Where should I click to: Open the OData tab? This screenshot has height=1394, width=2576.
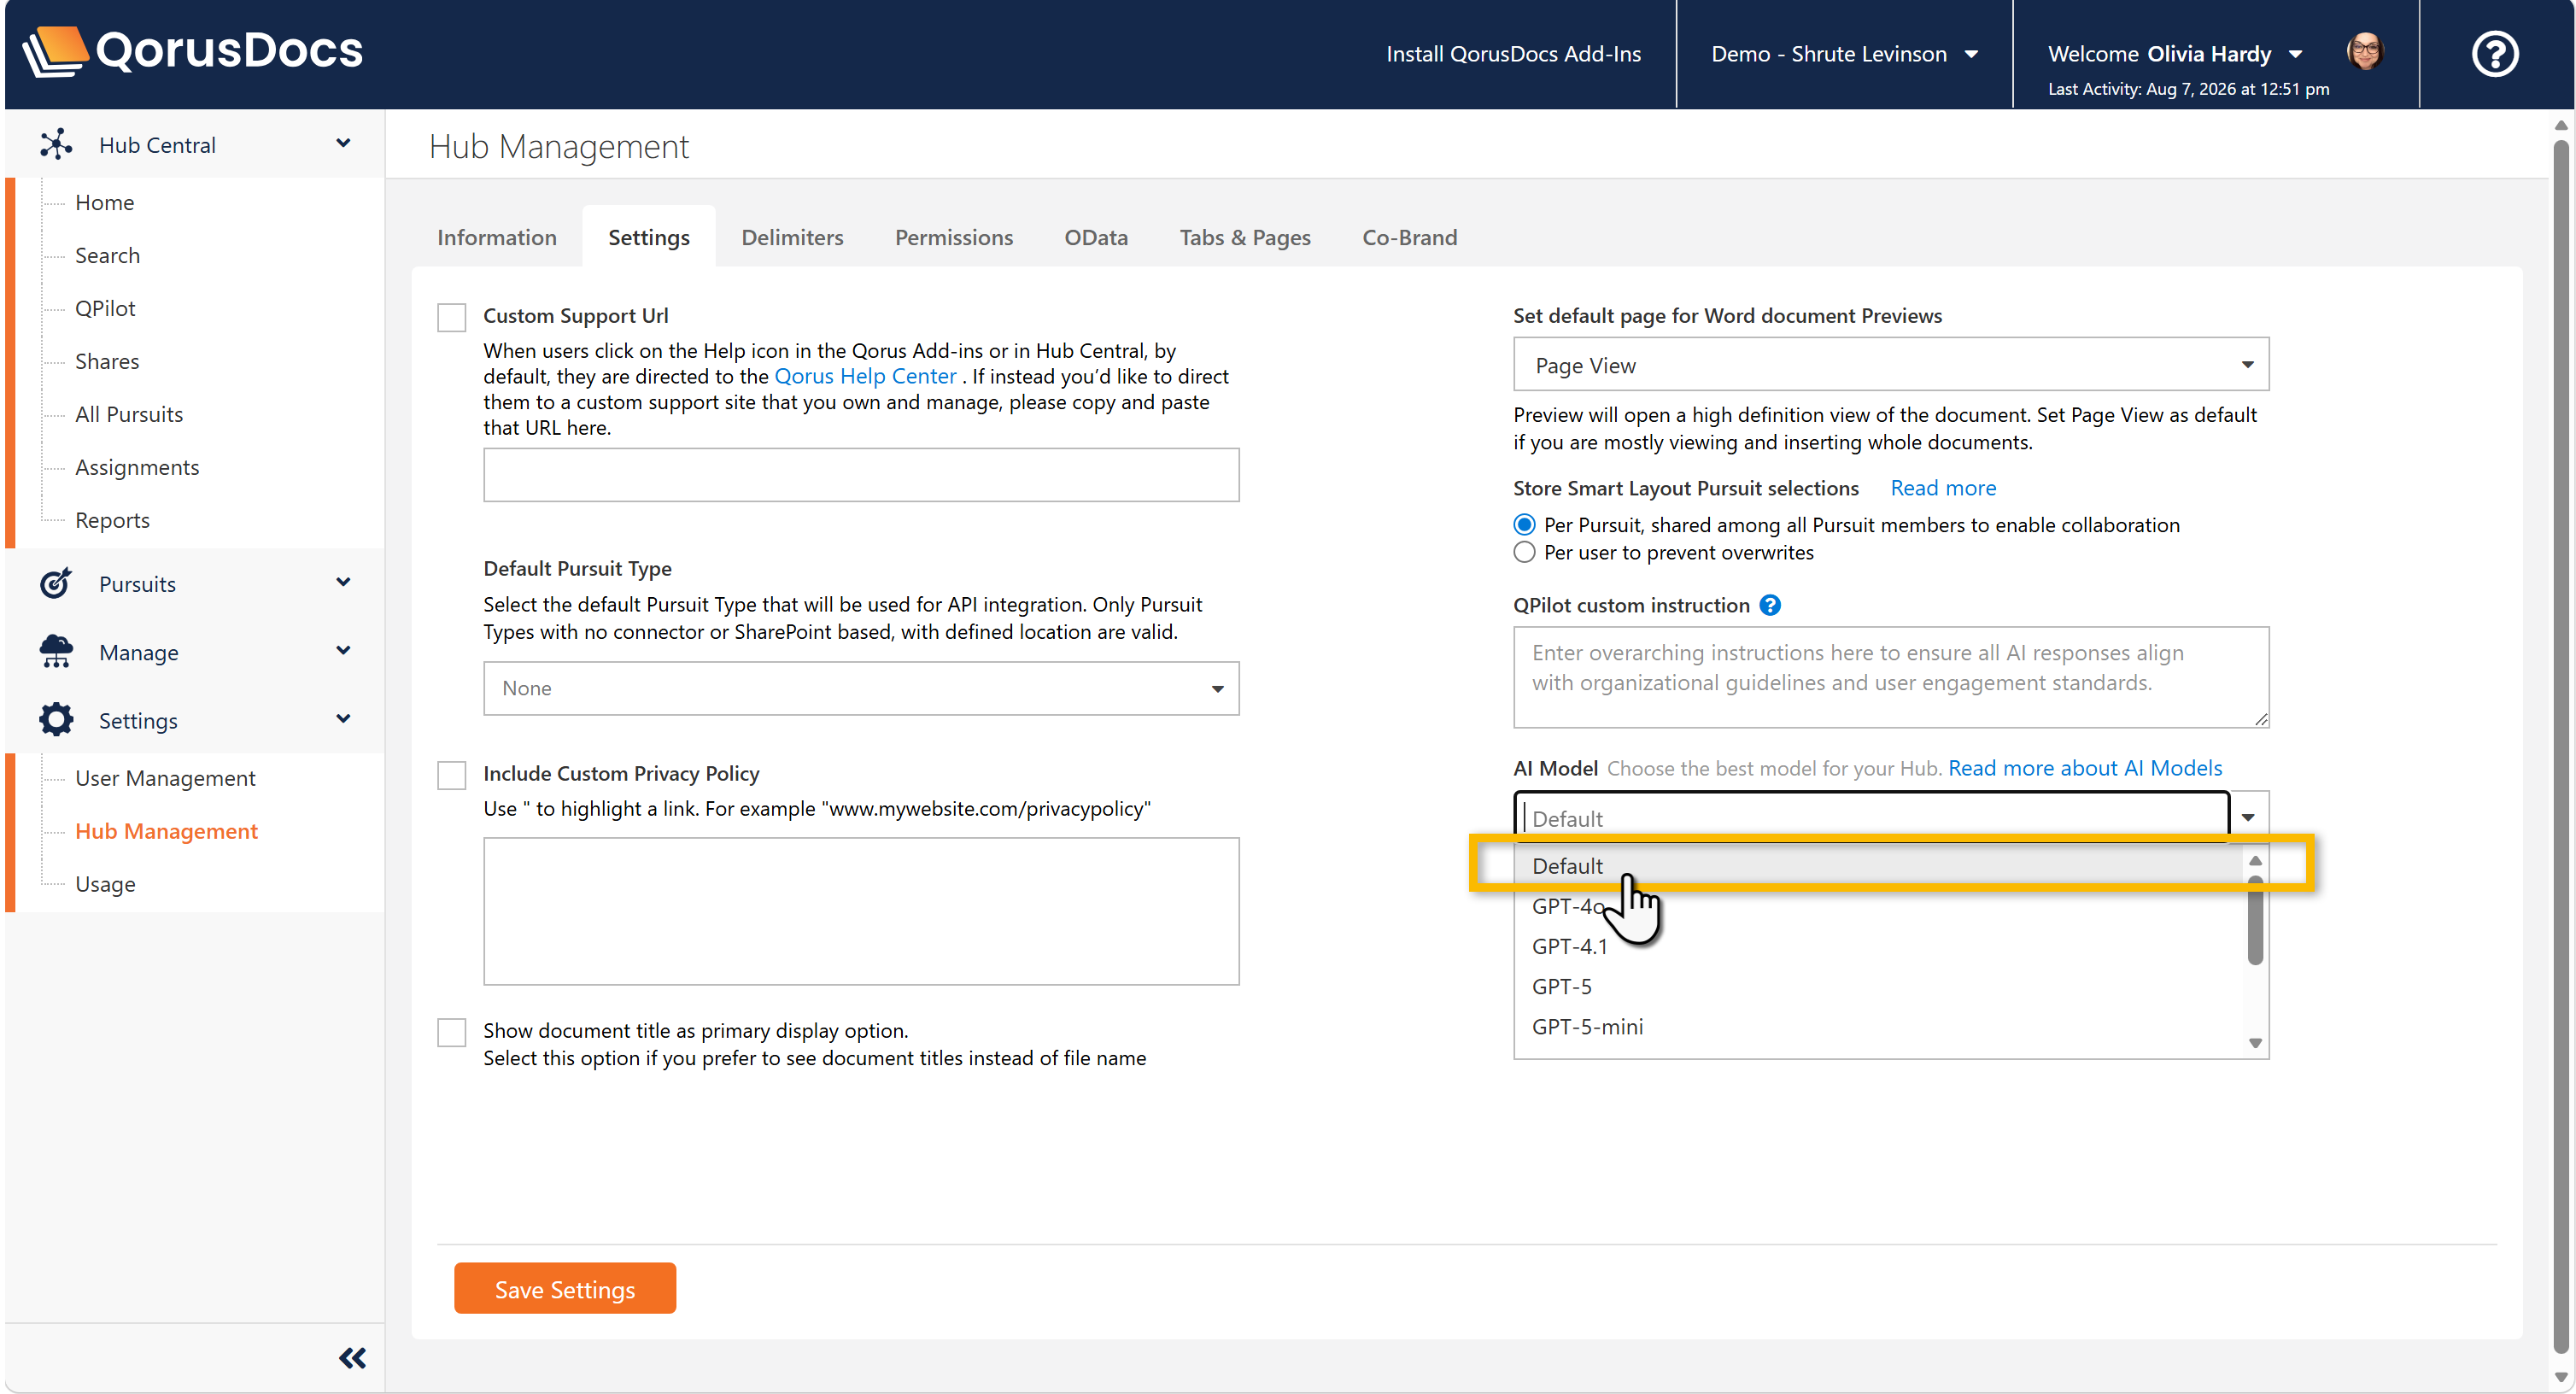[1096, 237]
